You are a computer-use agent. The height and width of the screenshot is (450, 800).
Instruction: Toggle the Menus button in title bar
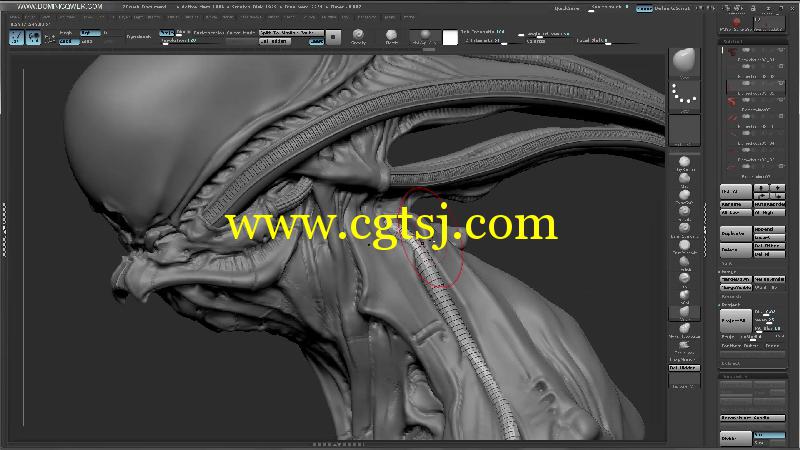644,8
